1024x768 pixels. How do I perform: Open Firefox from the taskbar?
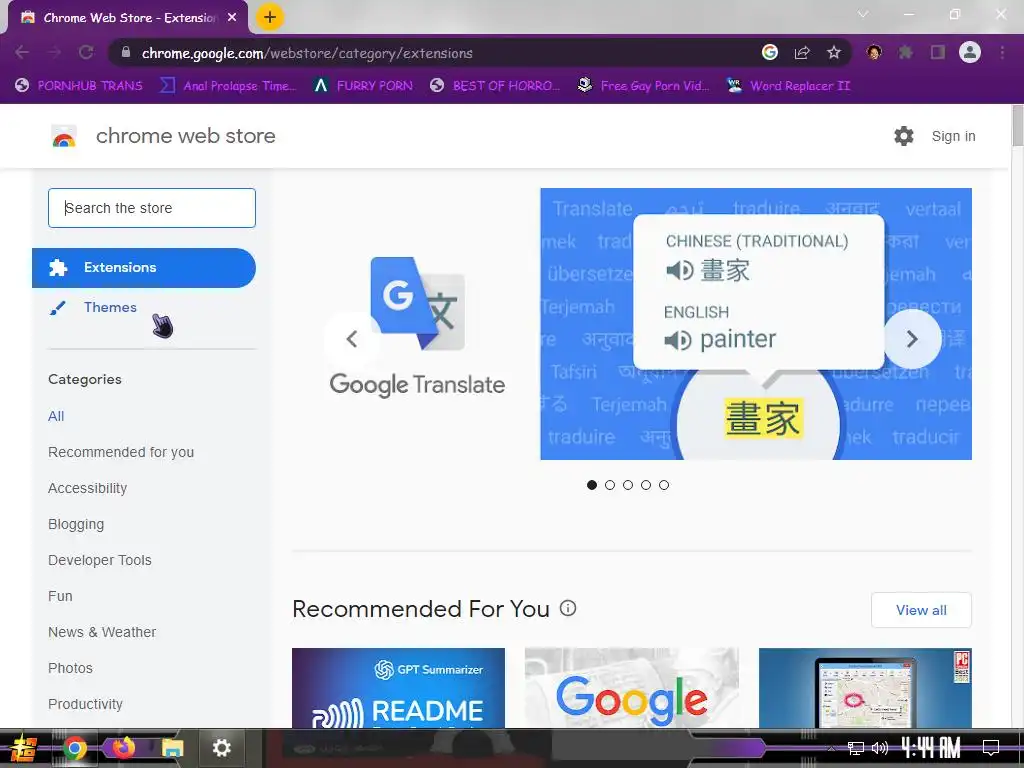123,748
